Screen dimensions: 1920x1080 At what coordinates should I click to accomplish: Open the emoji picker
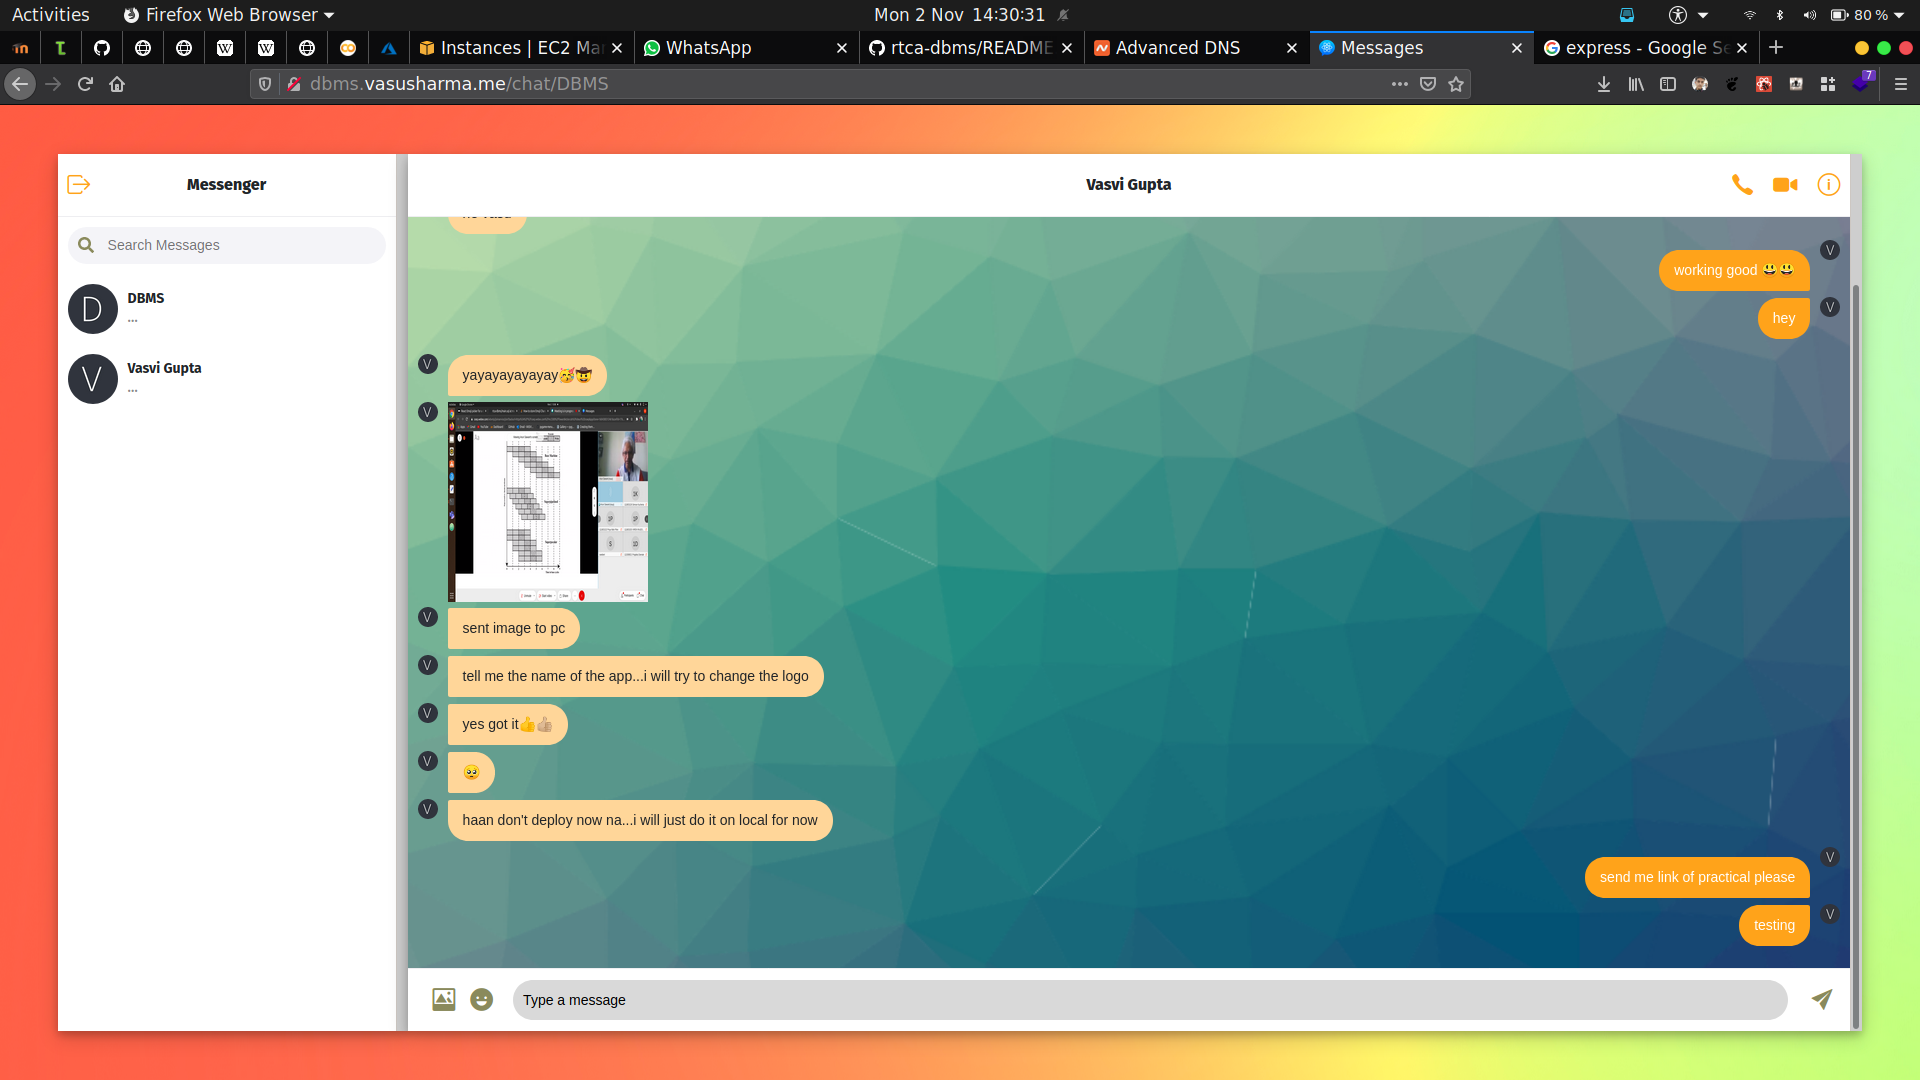tap(481, 999)
